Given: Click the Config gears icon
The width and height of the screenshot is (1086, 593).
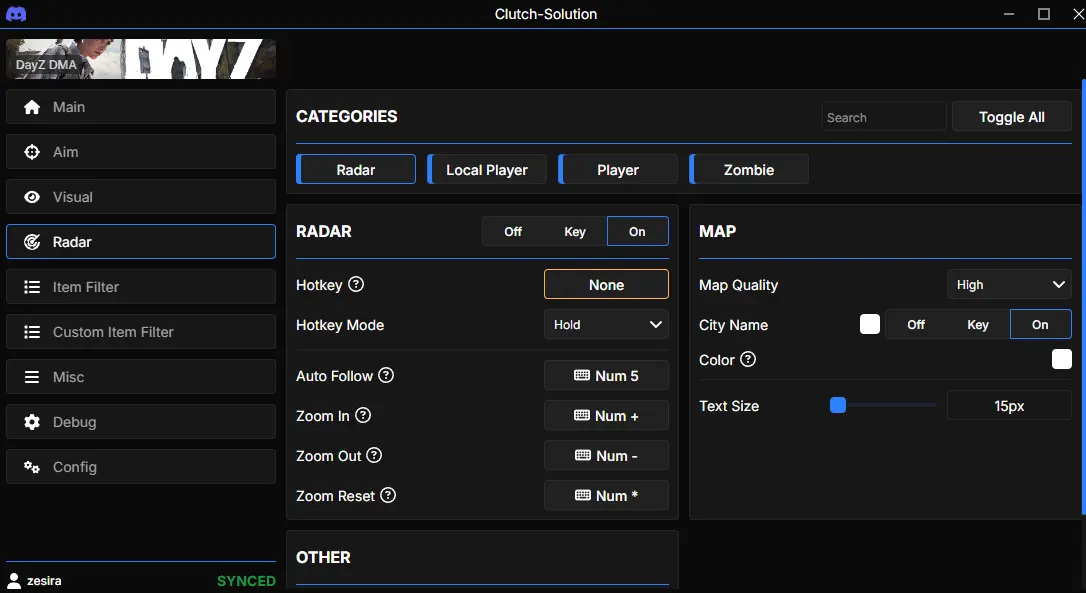Looking at the screenshot, I should (32, 467).
